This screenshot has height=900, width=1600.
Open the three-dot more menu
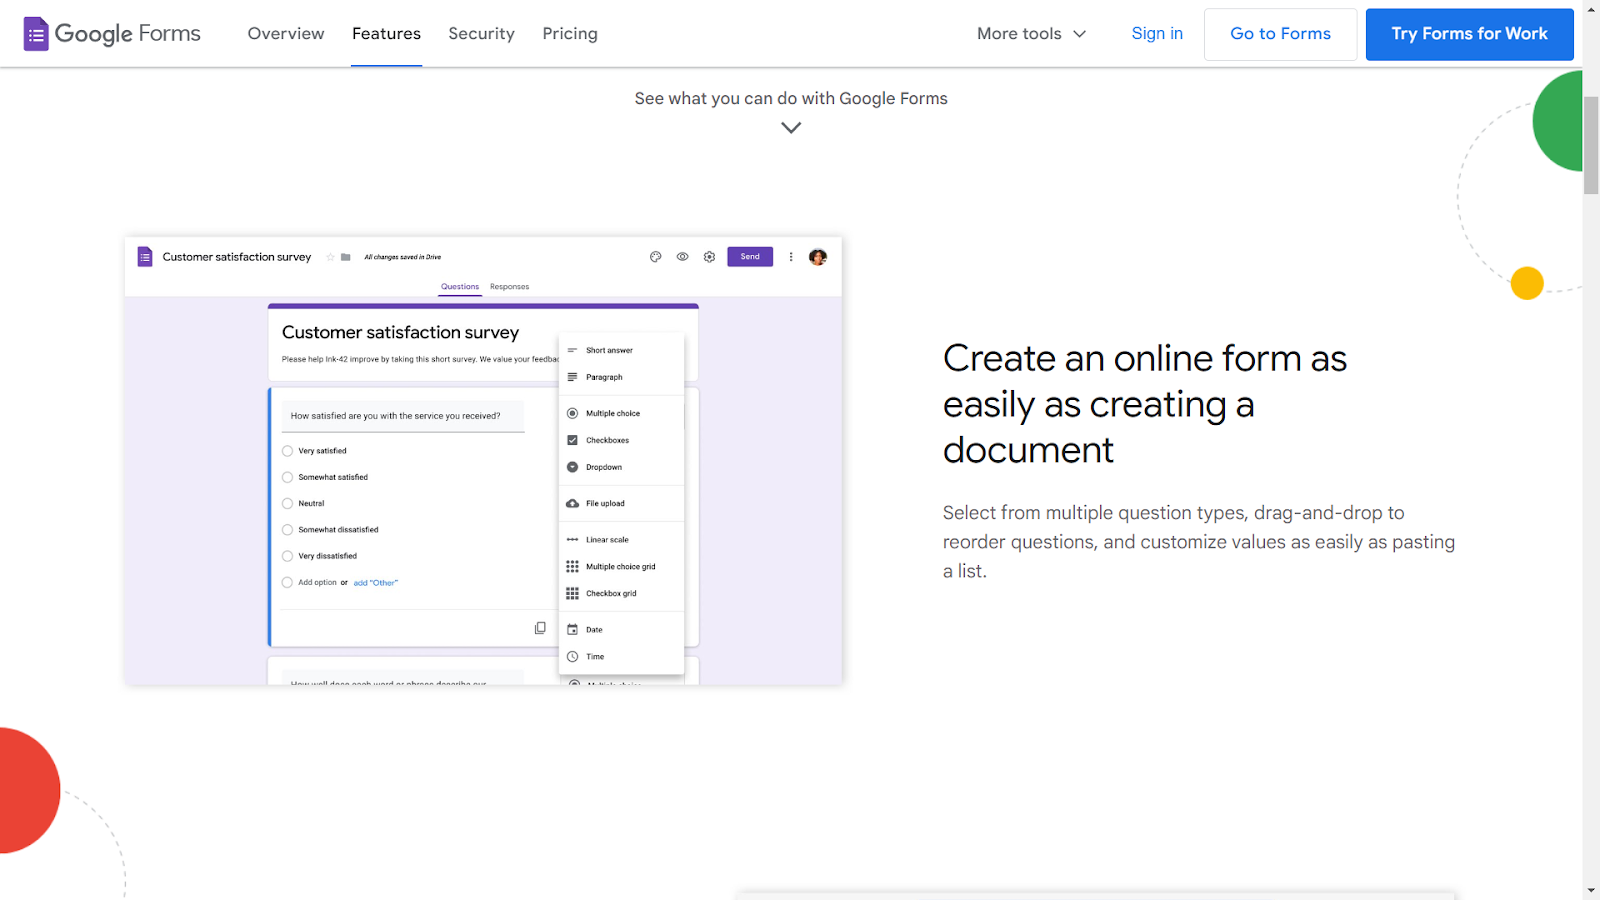(x=791, y=257)
